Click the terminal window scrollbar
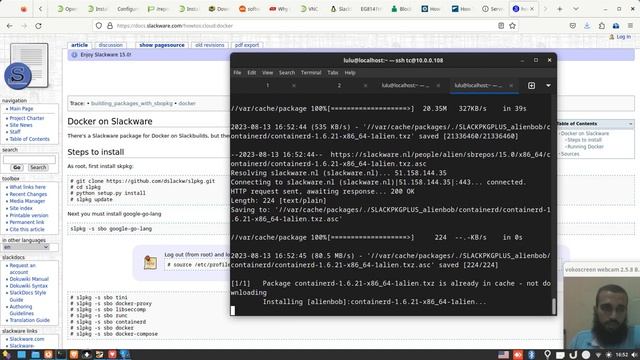The height and width of the screenshot is (360, 640). point(553,306)
